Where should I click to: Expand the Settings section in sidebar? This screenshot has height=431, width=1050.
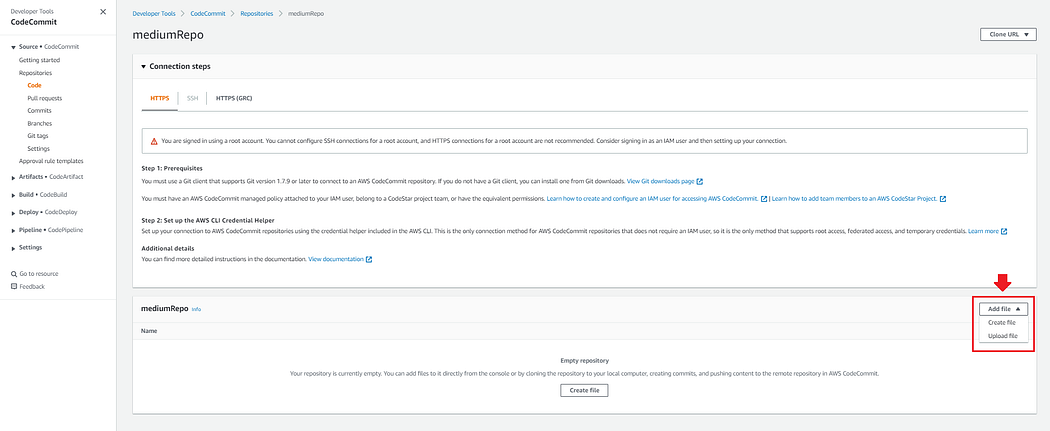click(13, 248)
